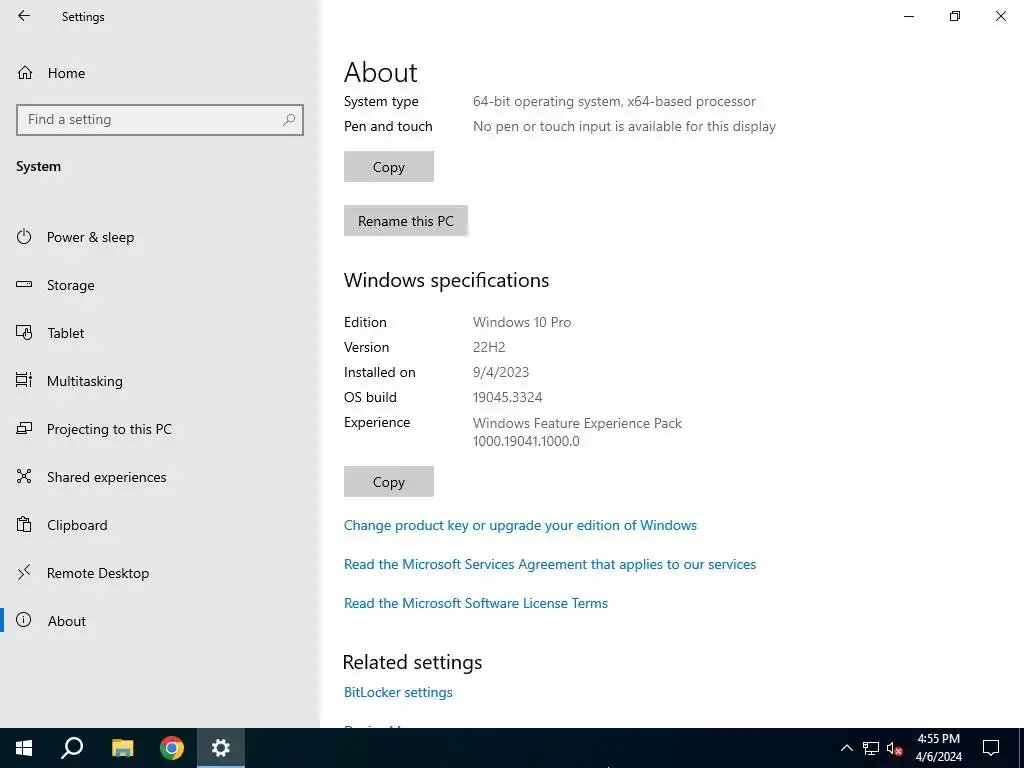This screenshot has height=768, width=1024.
Task: Focus the Find a setting search box
Action: (x=160, y=120)
